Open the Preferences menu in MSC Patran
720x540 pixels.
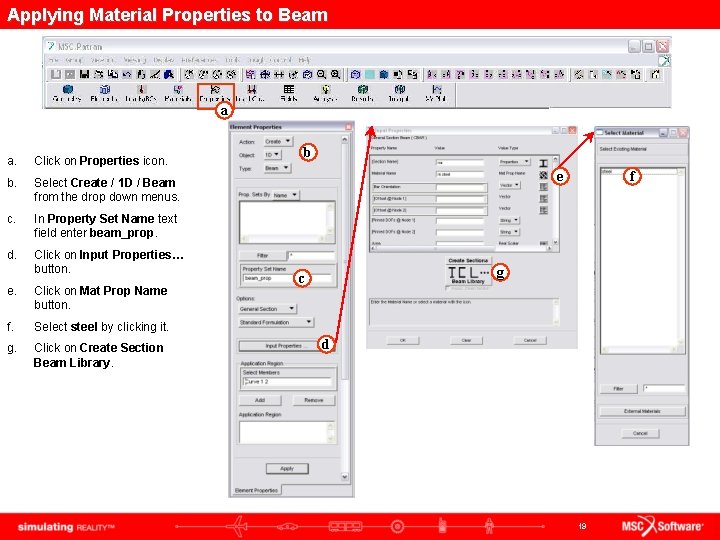click(x=199, y=60)
